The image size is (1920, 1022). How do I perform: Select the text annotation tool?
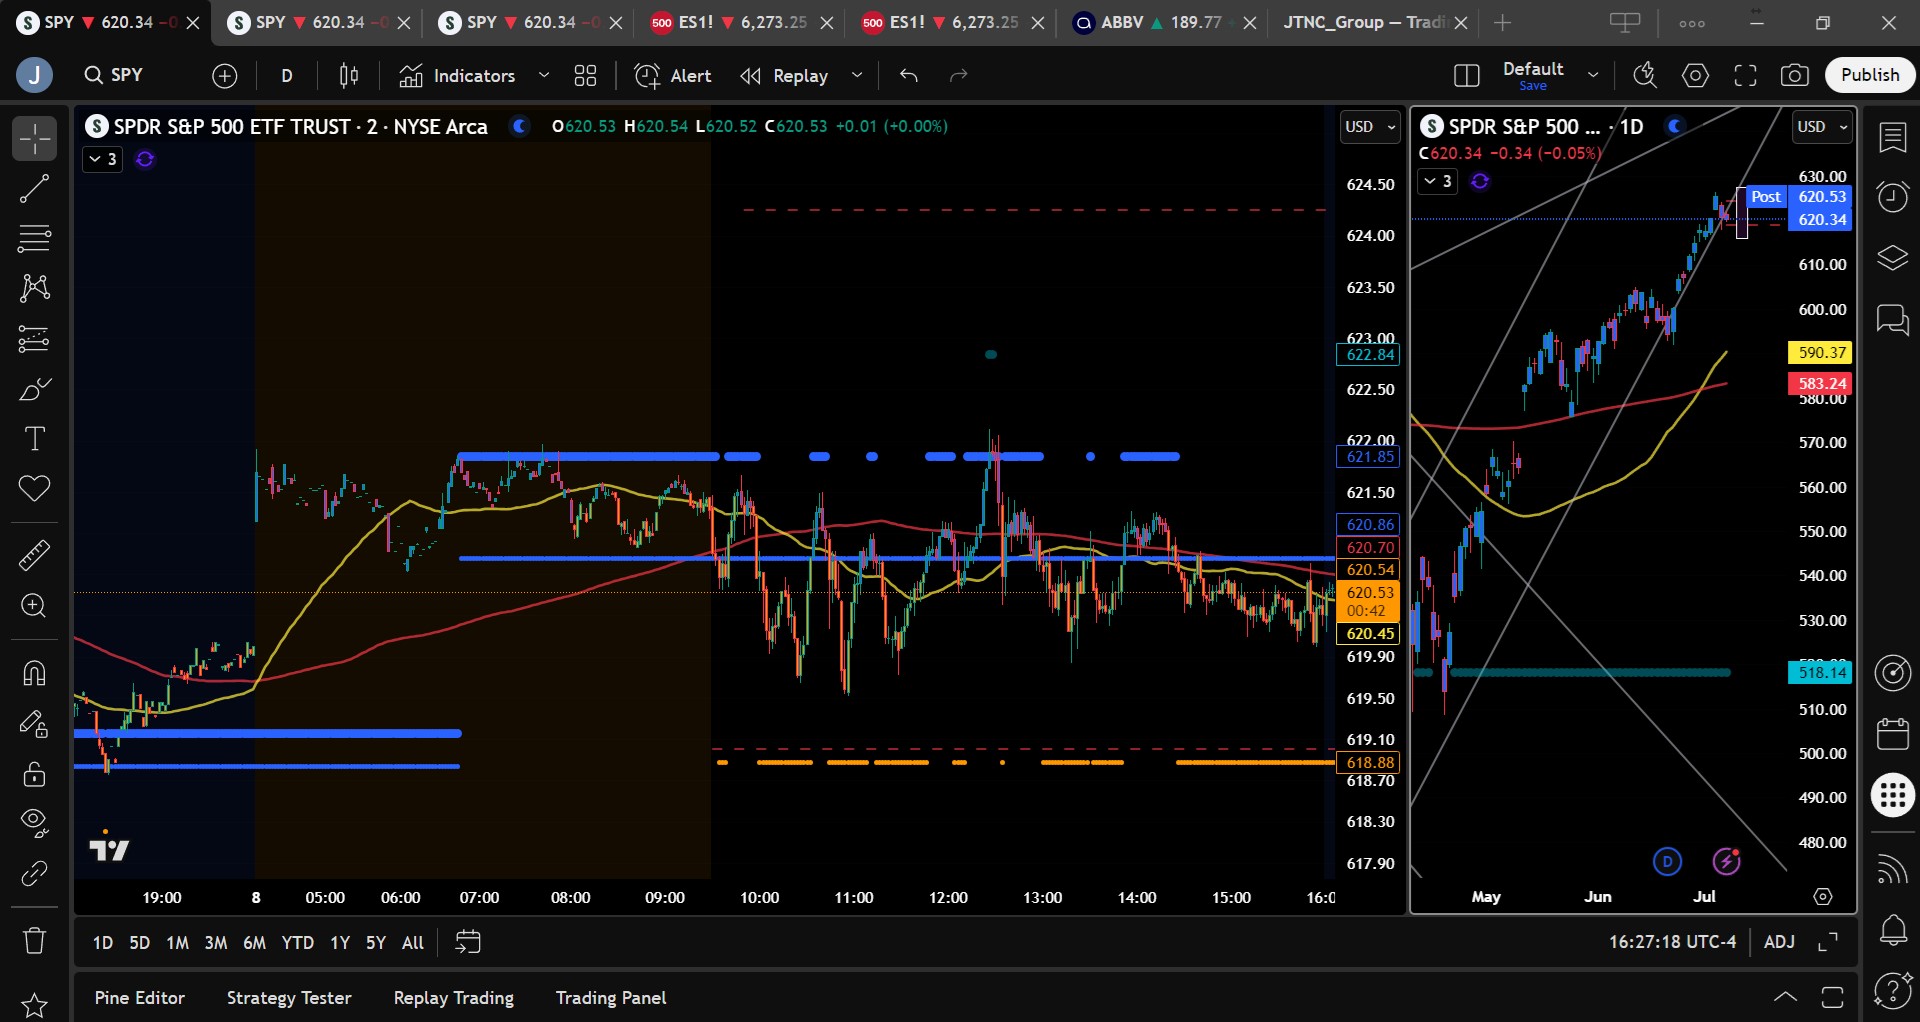[x=34, y=439]
